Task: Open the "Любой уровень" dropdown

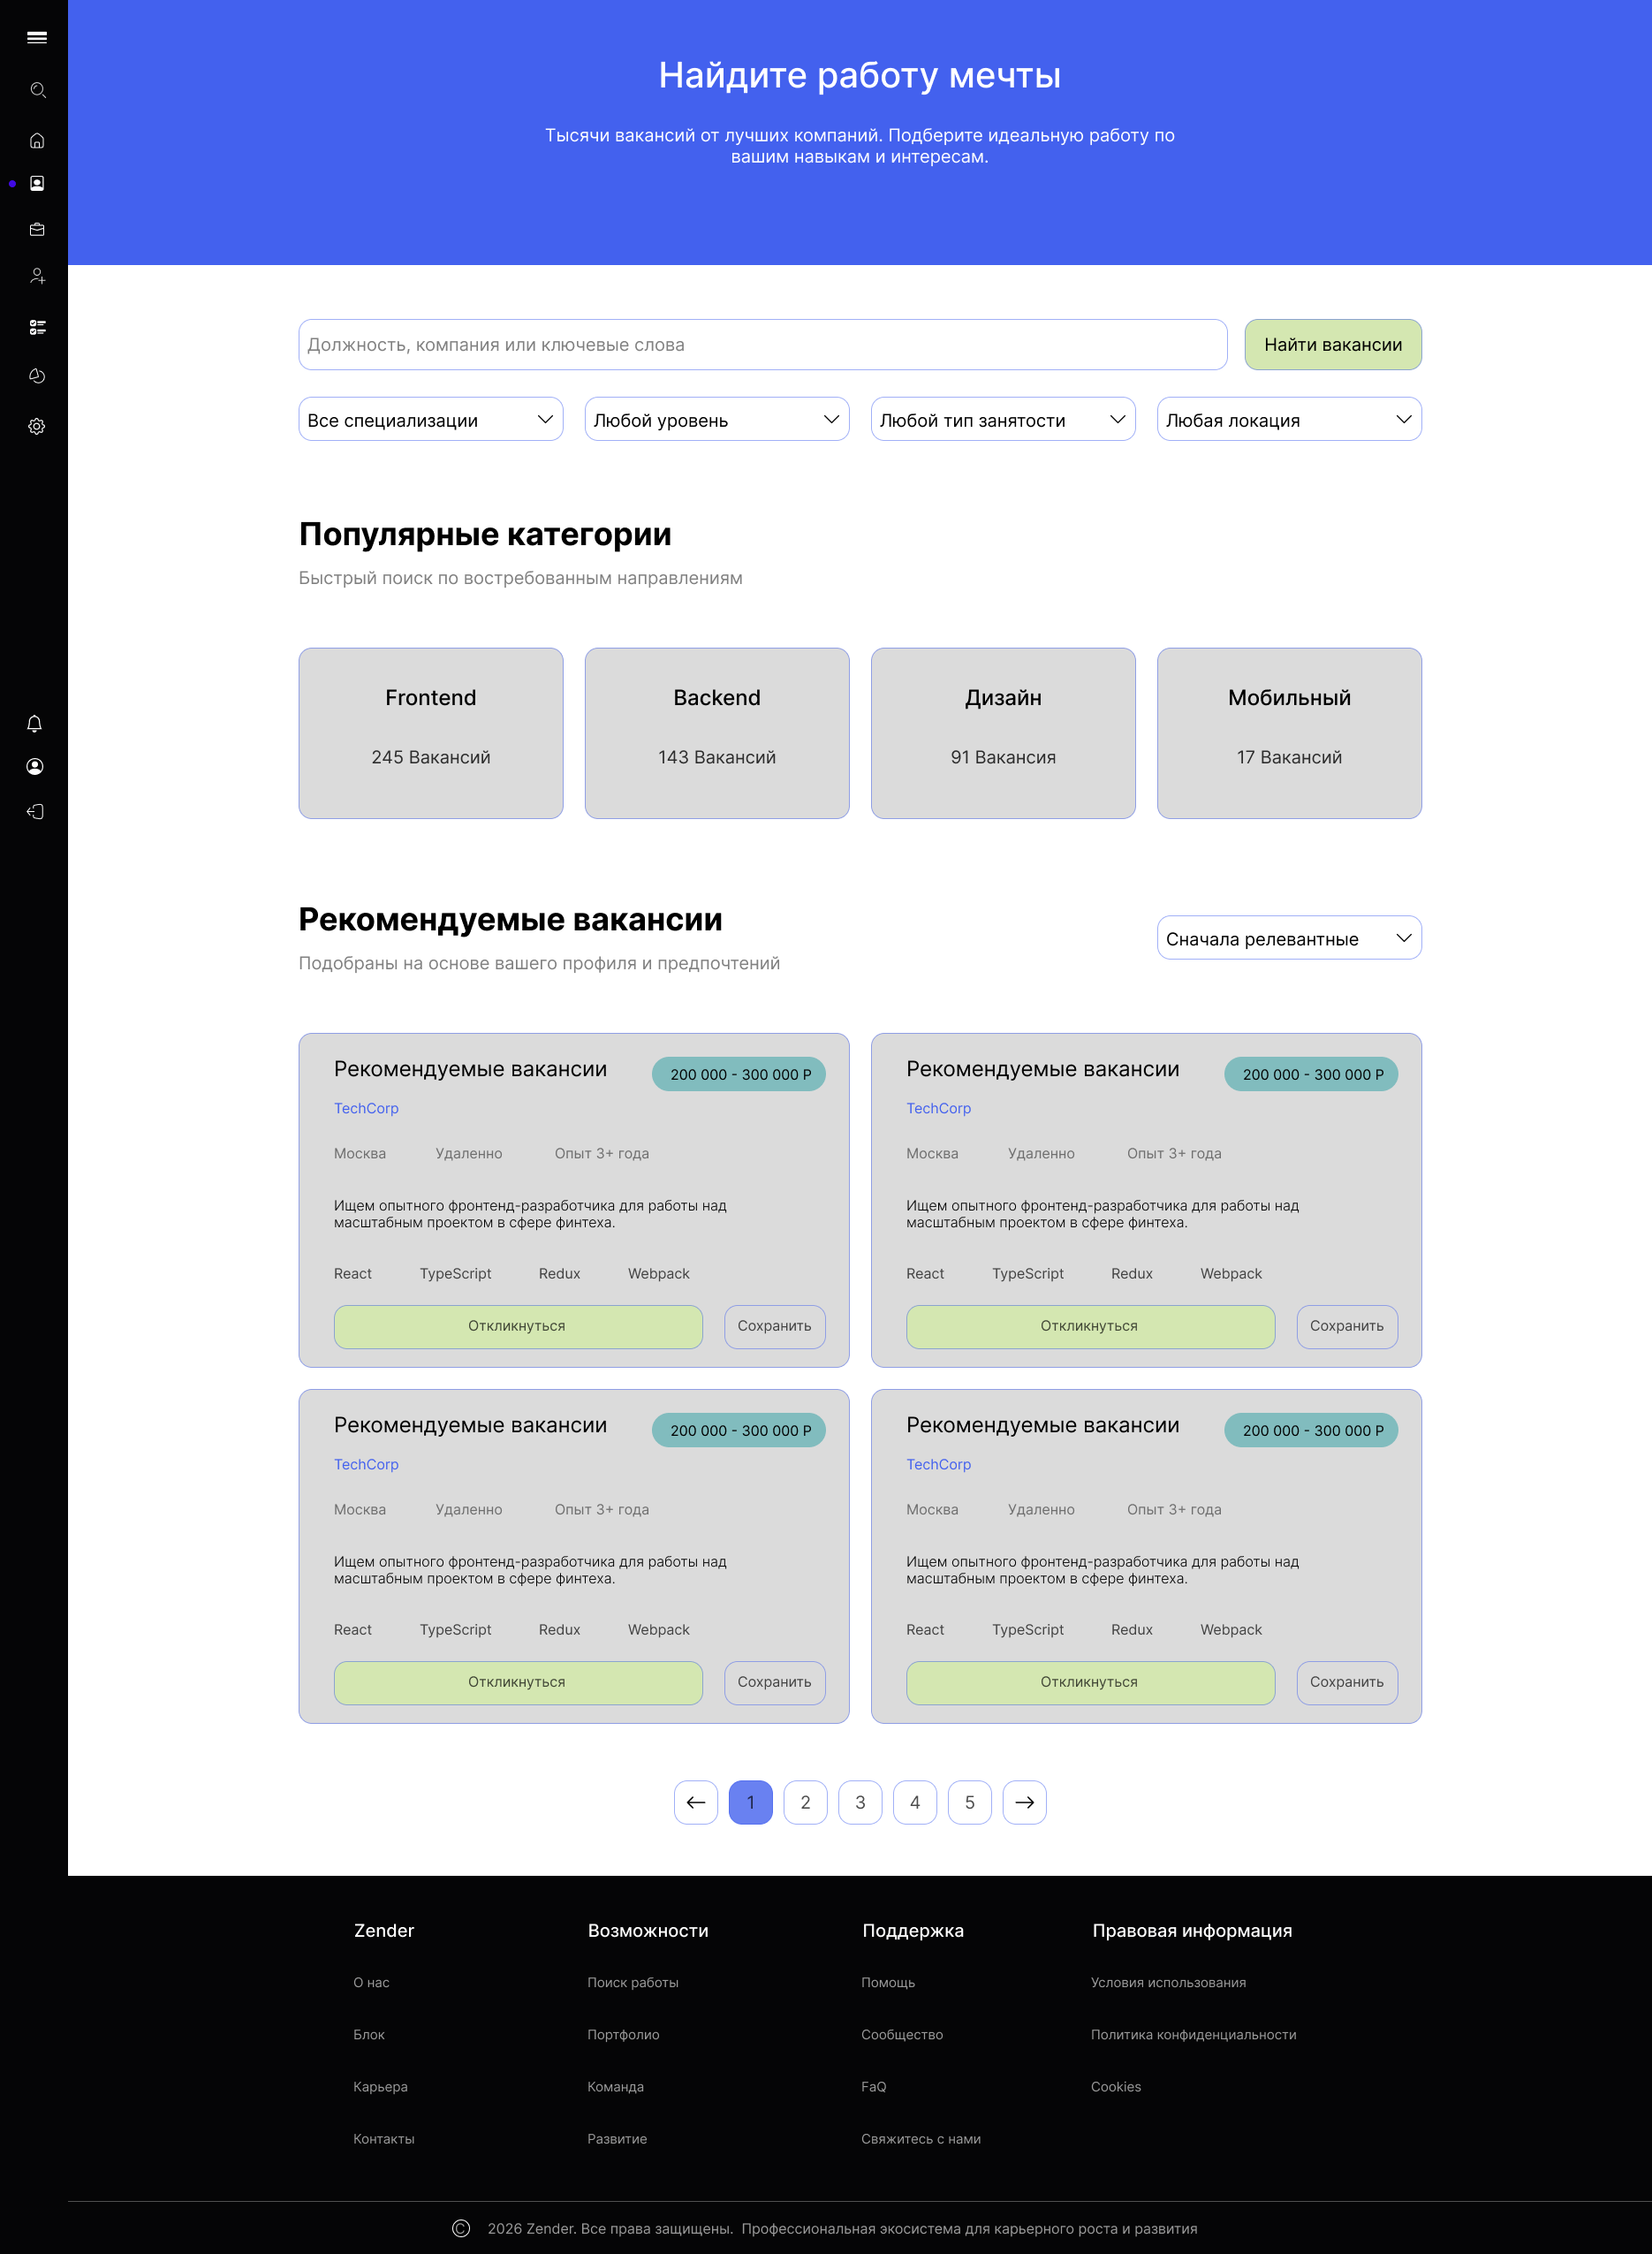Action: [x=716, y=420]
